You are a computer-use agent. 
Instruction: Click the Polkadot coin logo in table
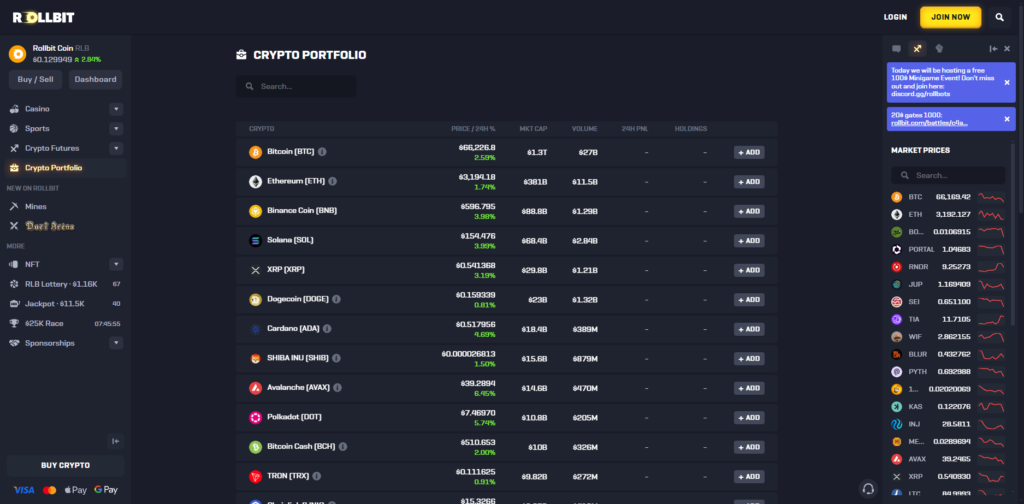[x=255, y=417]
